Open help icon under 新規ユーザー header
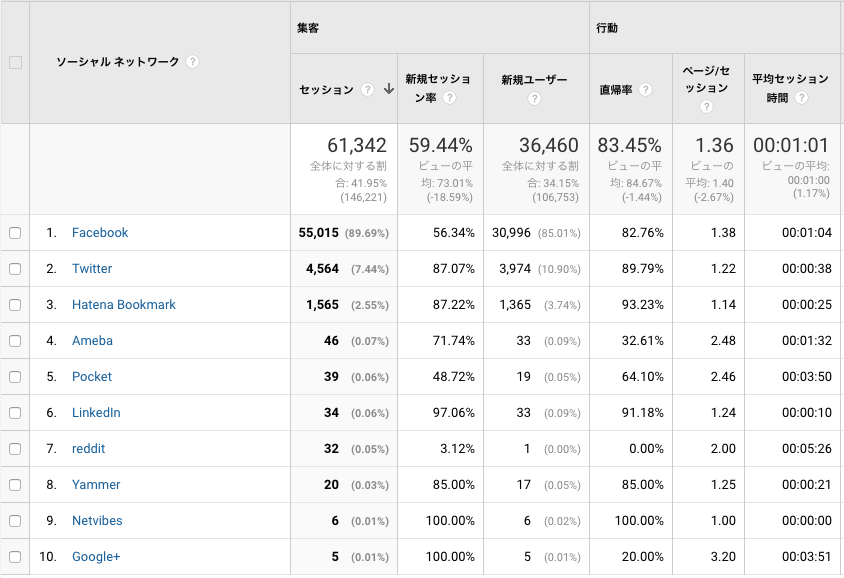 click(534, 98)
